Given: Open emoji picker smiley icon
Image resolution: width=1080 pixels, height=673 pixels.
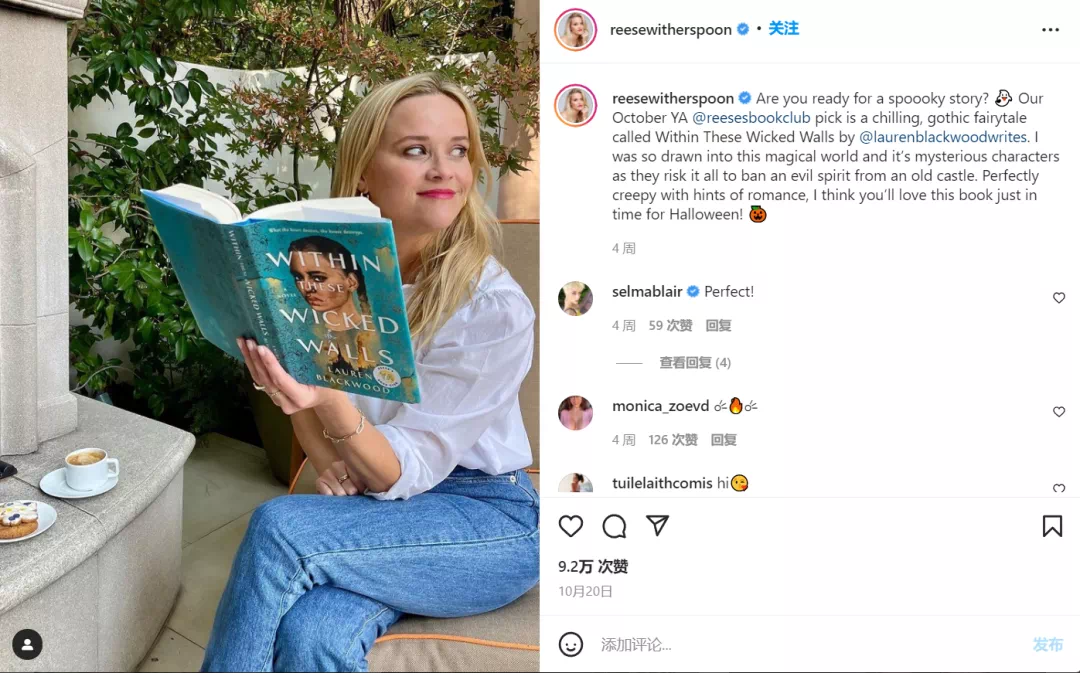Looking at the screenshot, I should (x=570, y=645).
